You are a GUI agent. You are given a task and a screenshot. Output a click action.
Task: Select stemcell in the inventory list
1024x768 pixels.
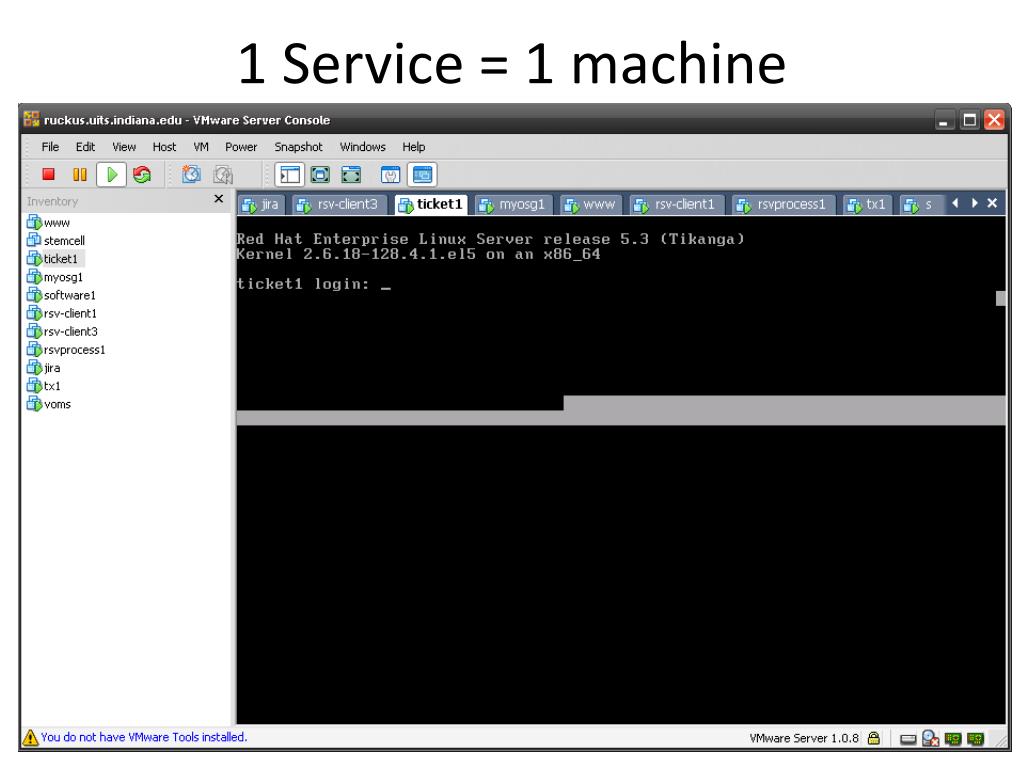click(x=56, y=240)
